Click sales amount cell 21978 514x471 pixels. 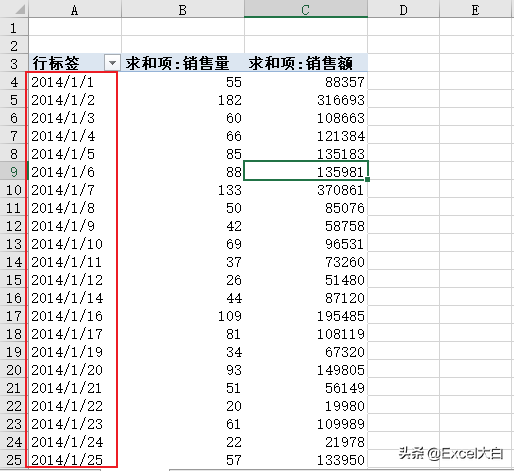306,442
